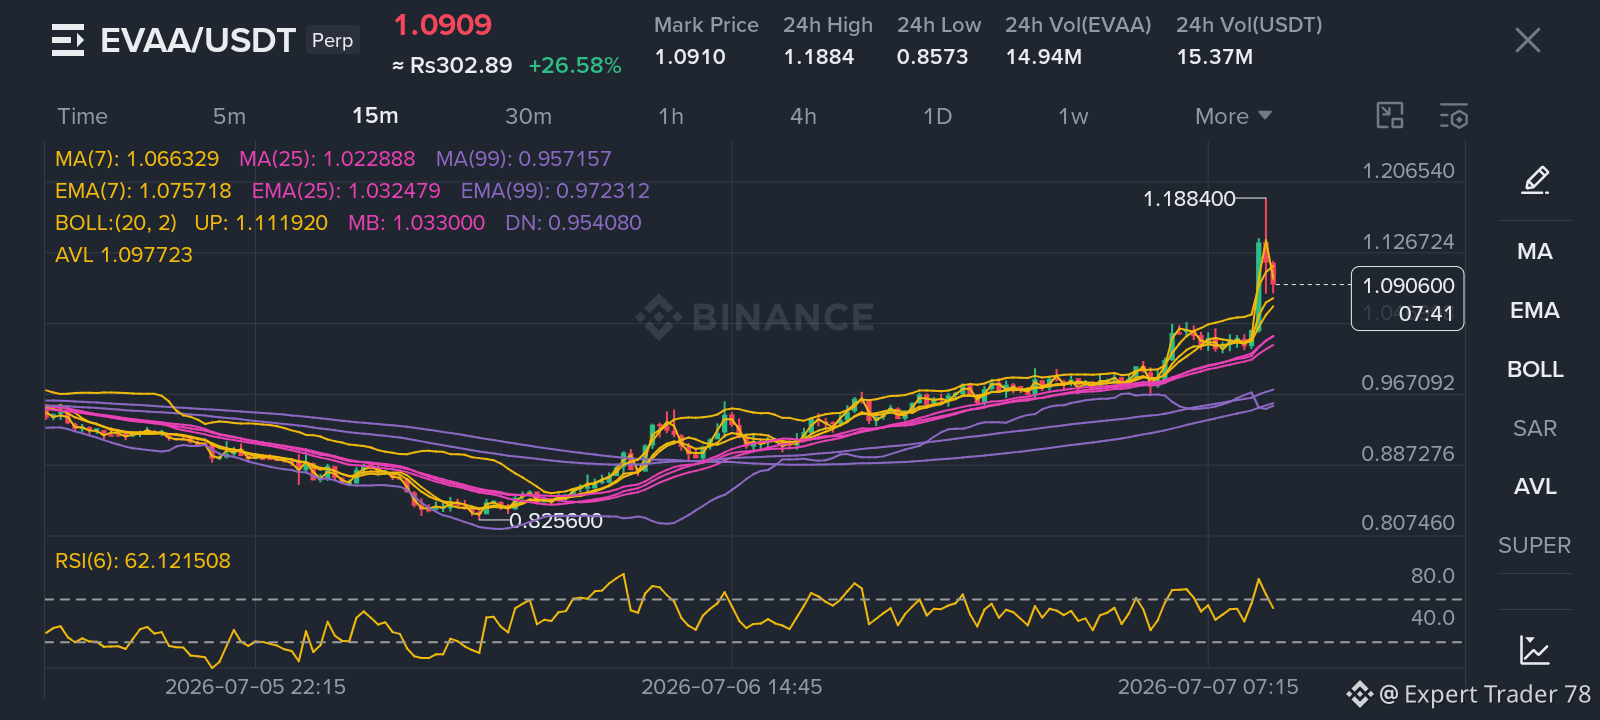Switch to the 5m timeframe
This screenshot has height=720, width=1600.
[x=229, y=116]
